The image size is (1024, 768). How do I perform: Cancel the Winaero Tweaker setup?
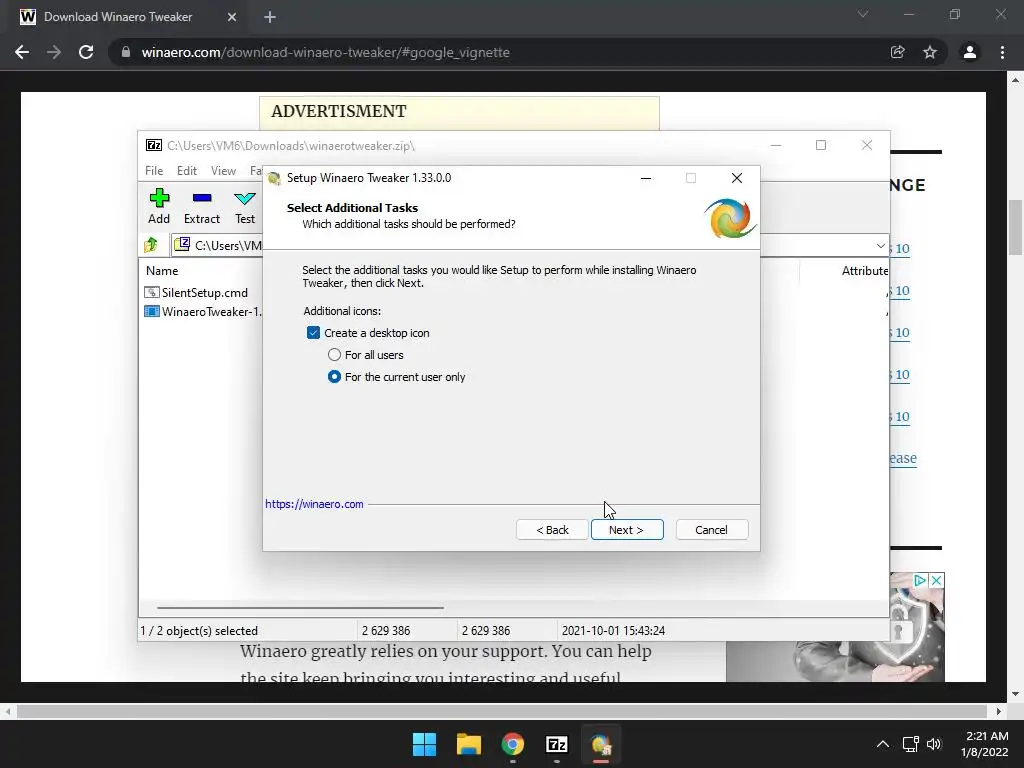click(x=712, y=530)
